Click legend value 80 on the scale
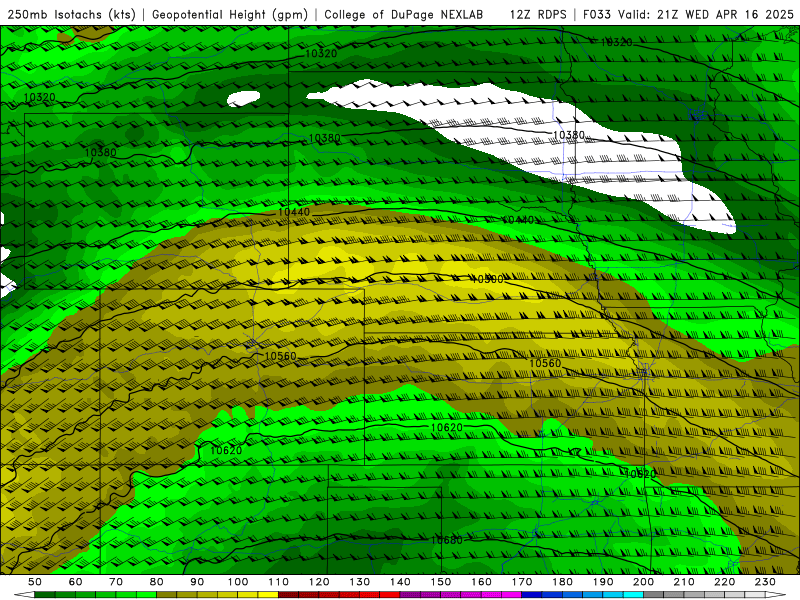 coord(156,582)
